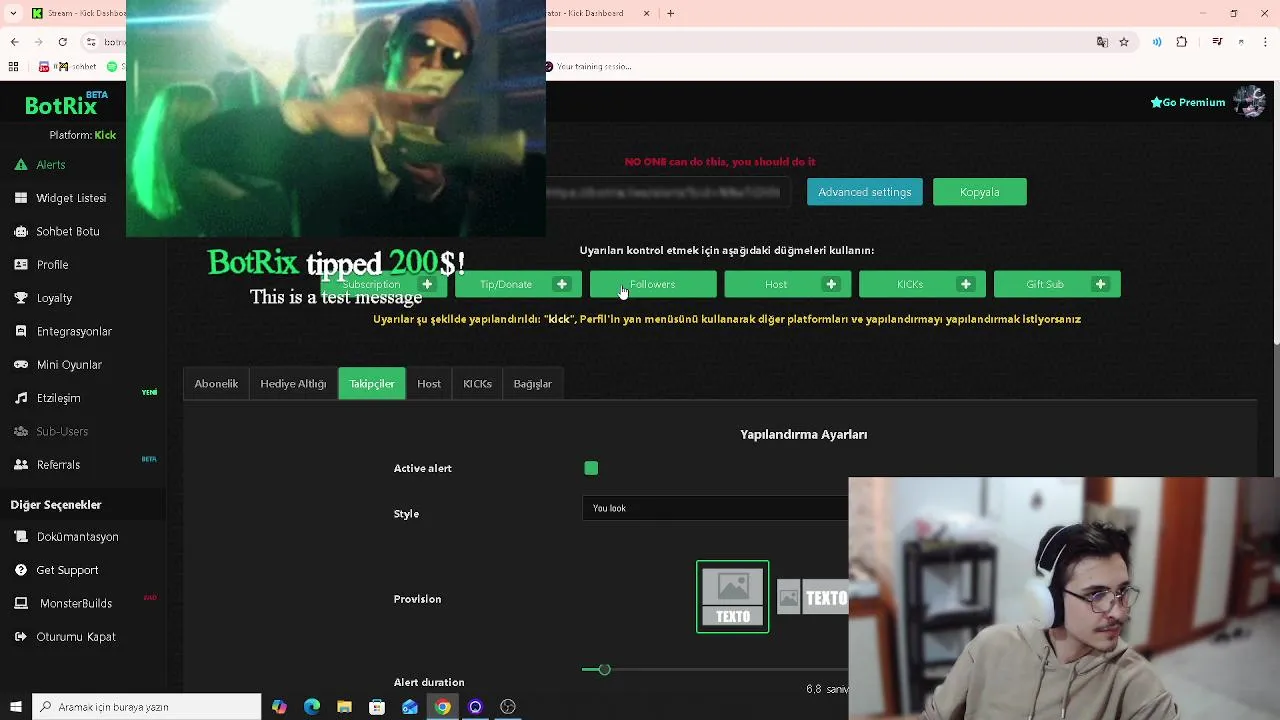This screenshot has height=720, width=1280.
Task: Switch to the KICKs tab
Action: [x=477, y=384]
